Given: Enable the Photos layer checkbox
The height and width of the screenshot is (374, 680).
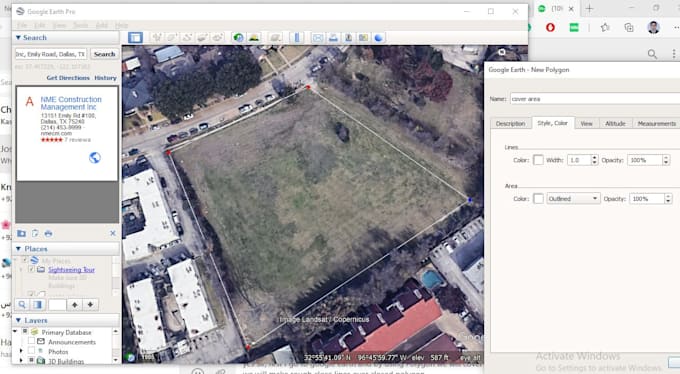Looking at the screenshot, I should (31, 351).
